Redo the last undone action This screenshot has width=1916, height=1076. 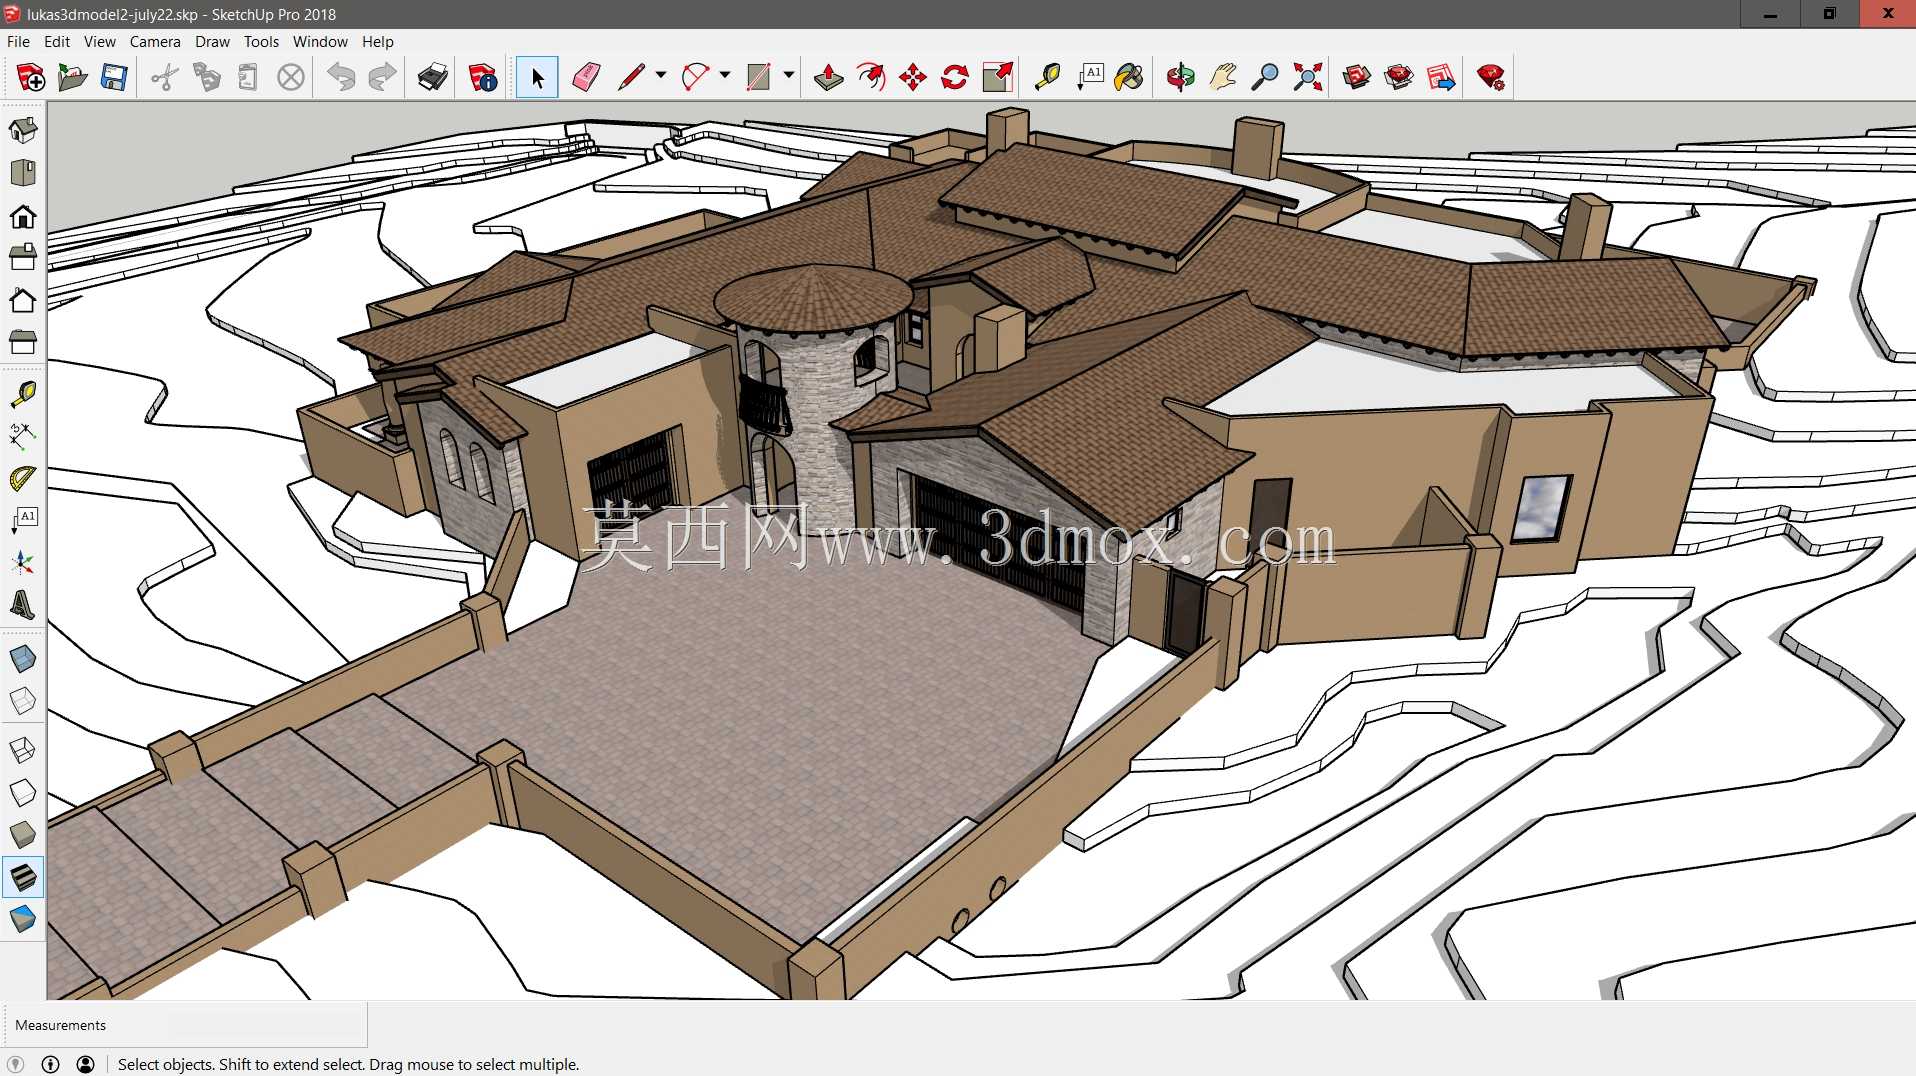383,77
